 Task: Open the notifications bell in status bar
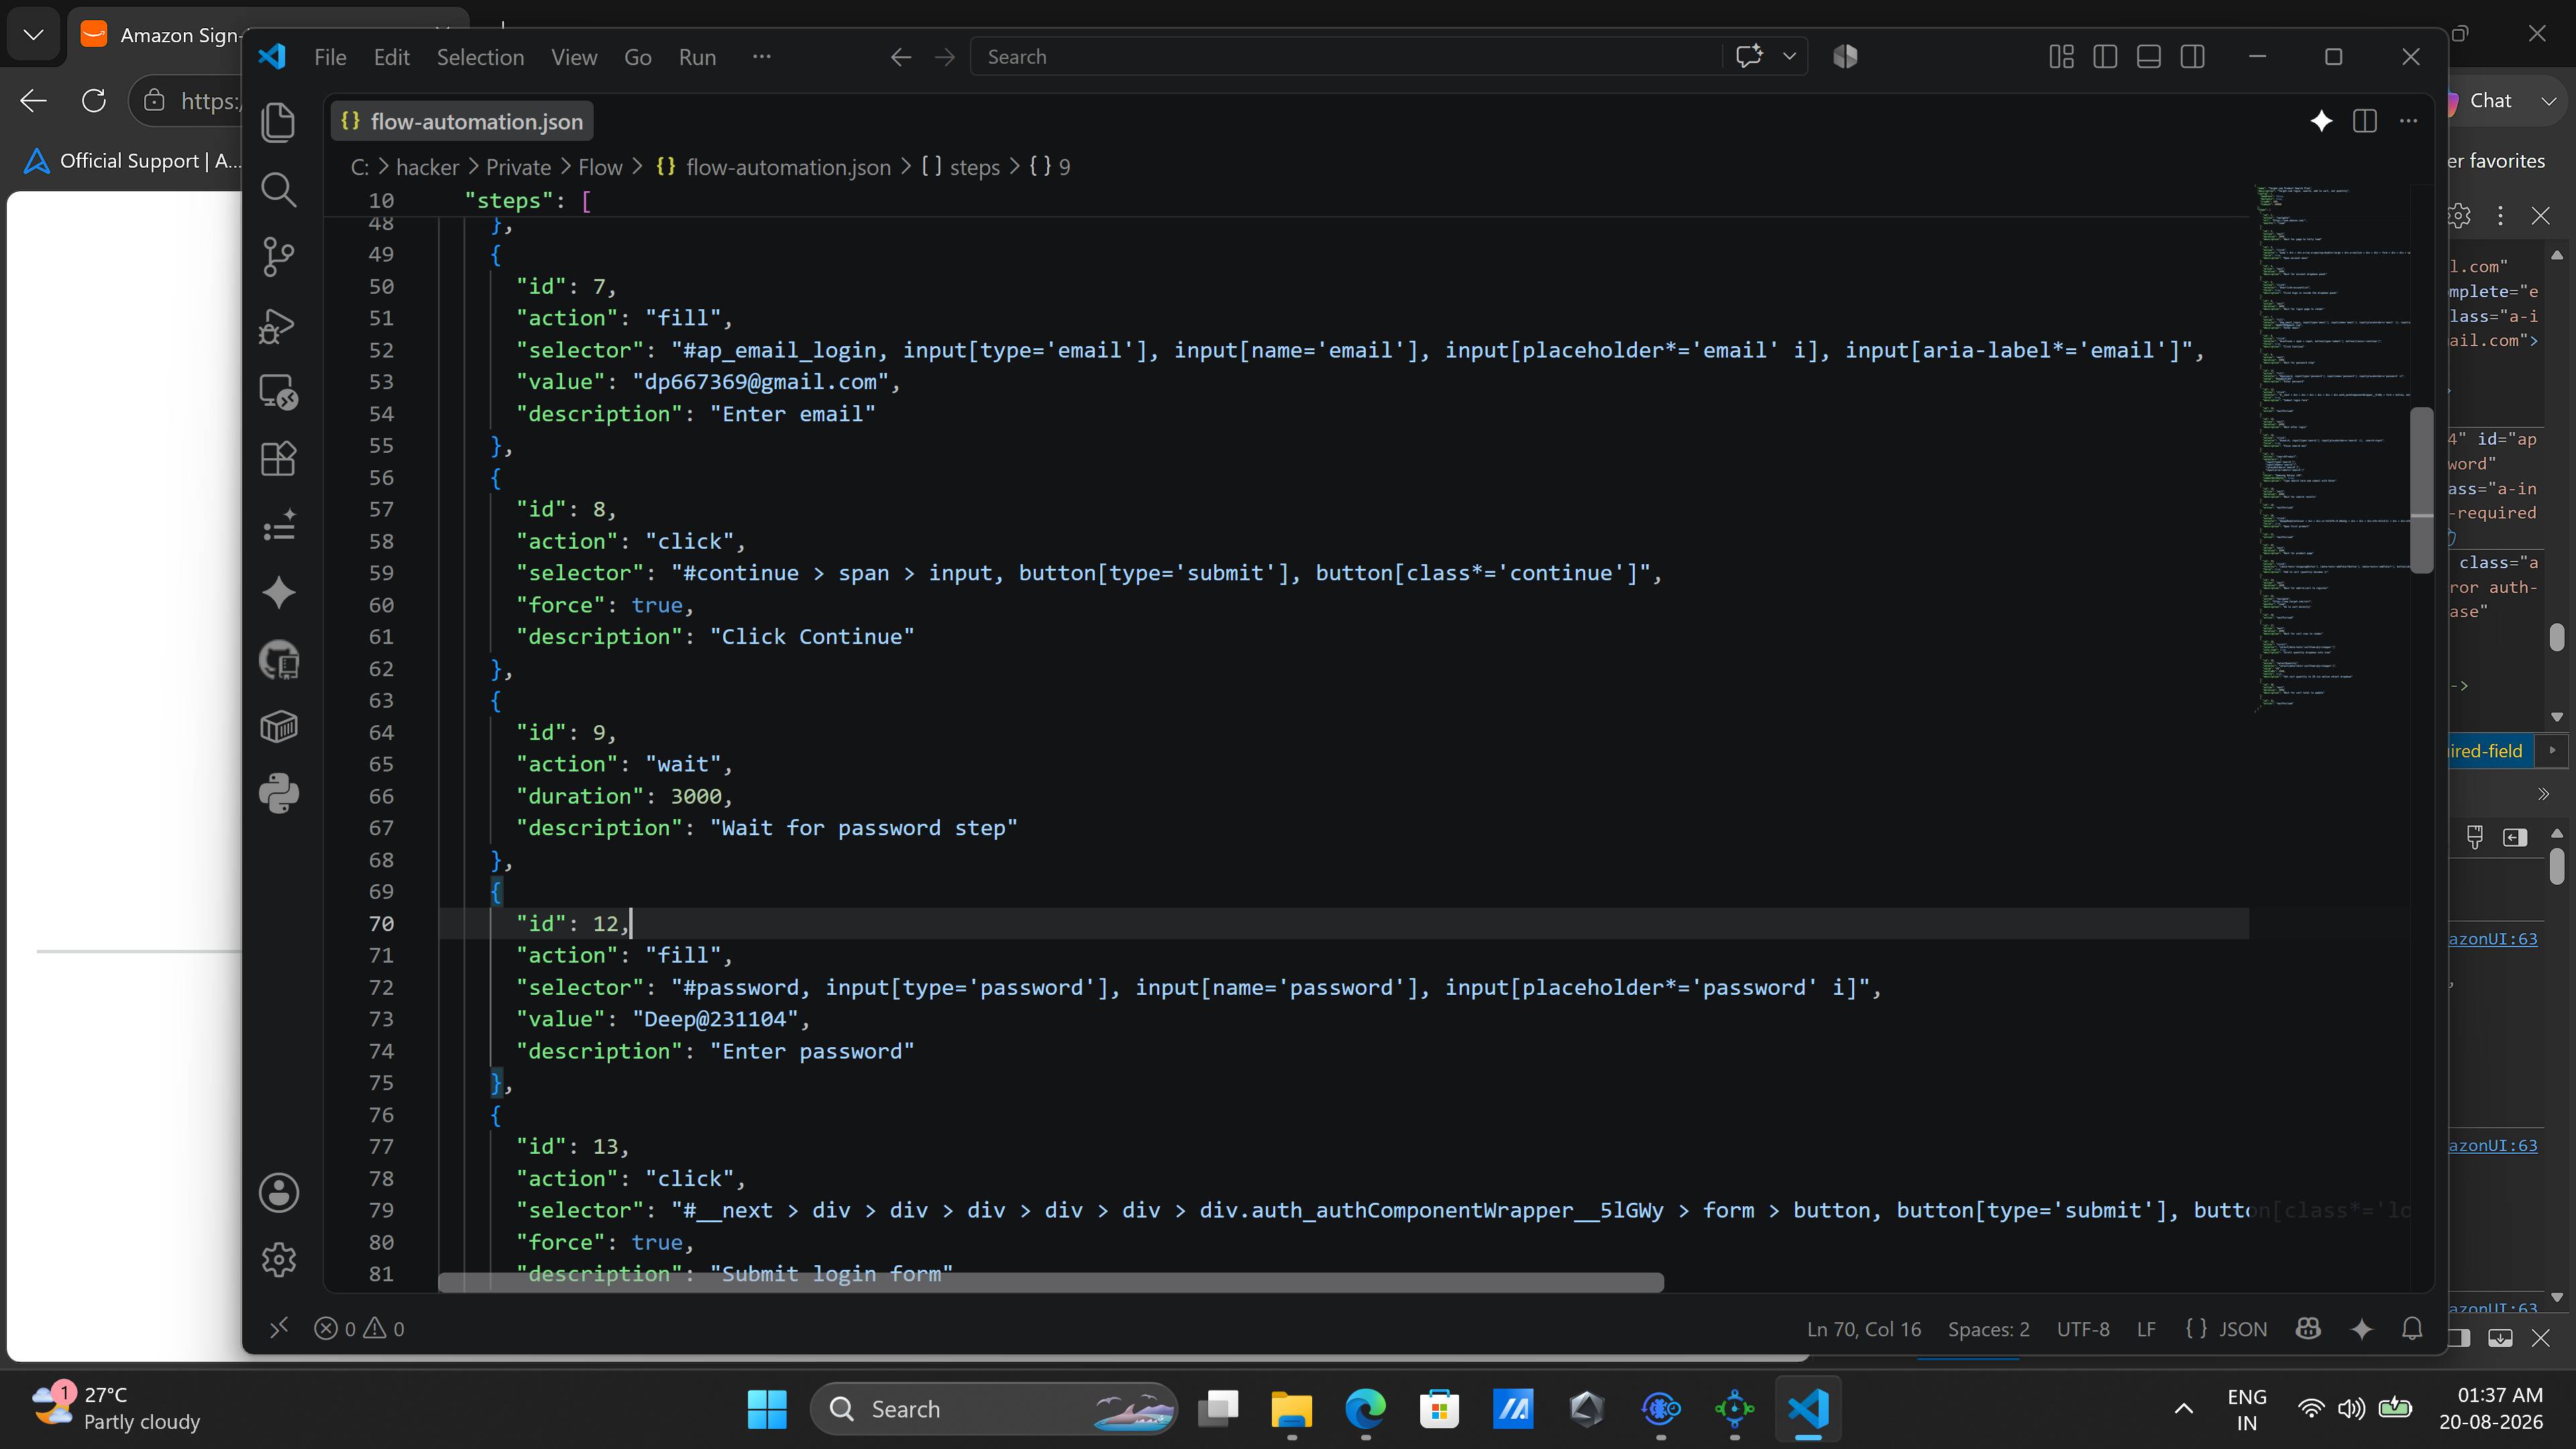(2412, 1328)
